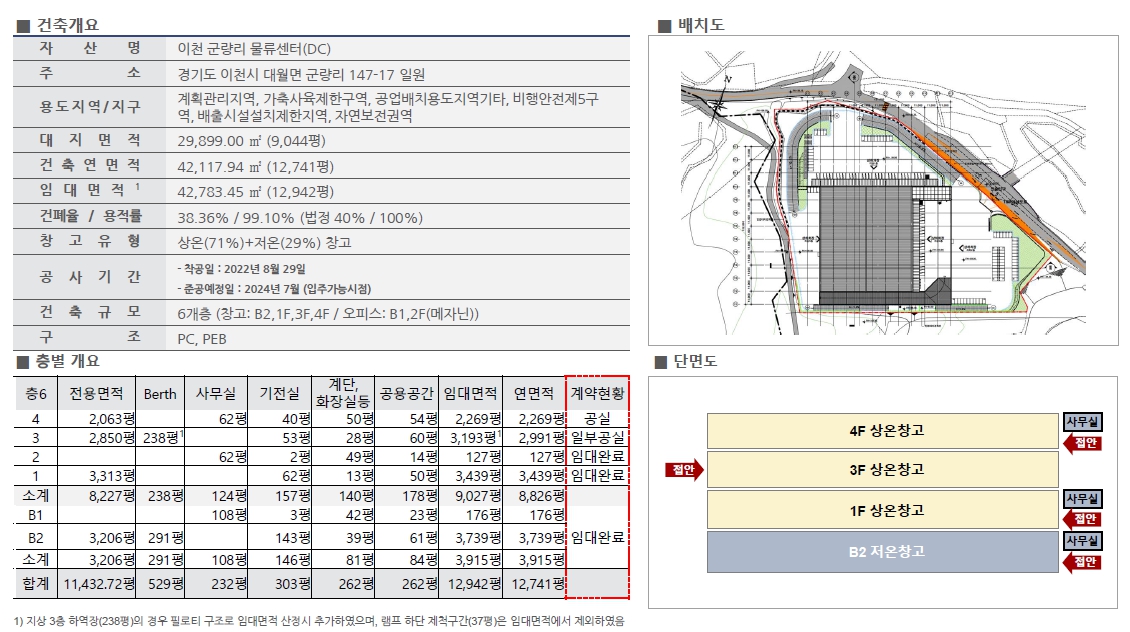Screen dimensions: 1130x632
Task: Click the 사무실 tag beside 1F 상온창고
Action: tap(1082, 499)
